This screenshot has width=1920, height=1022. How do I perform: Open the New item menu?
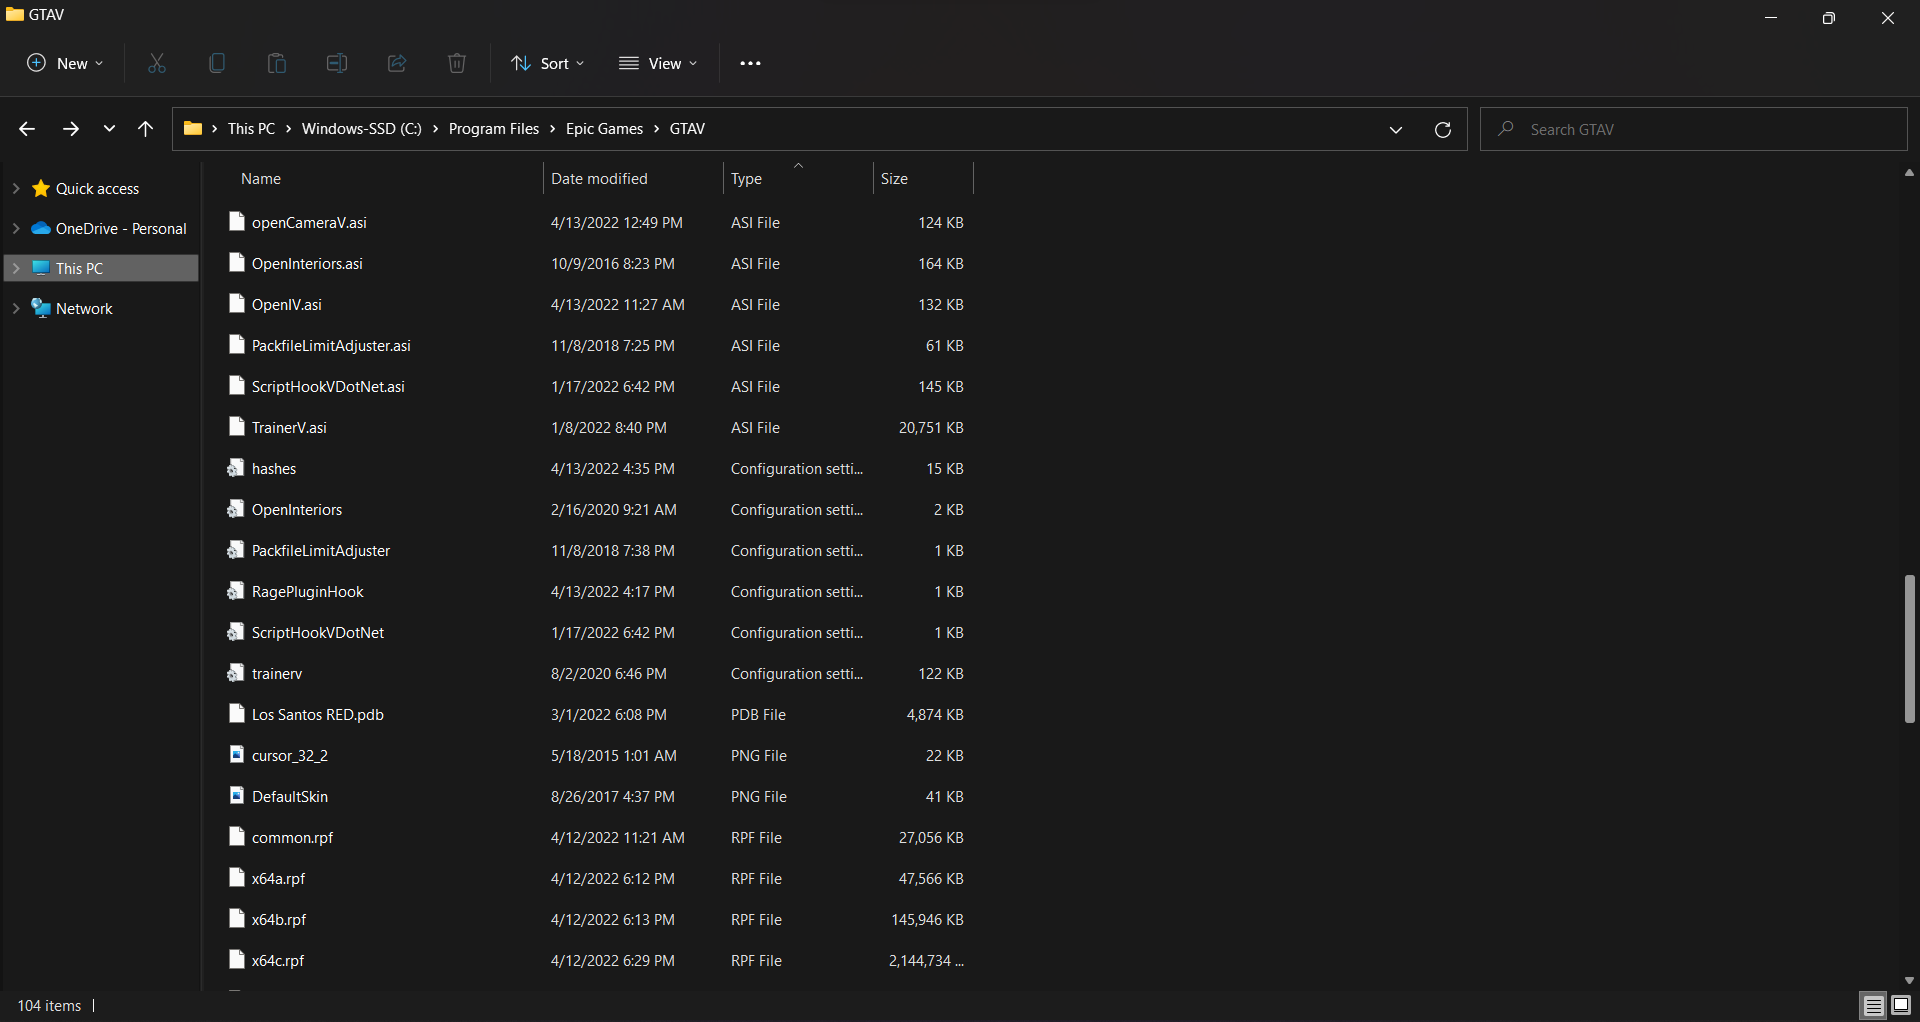click(x=65, y=63)
